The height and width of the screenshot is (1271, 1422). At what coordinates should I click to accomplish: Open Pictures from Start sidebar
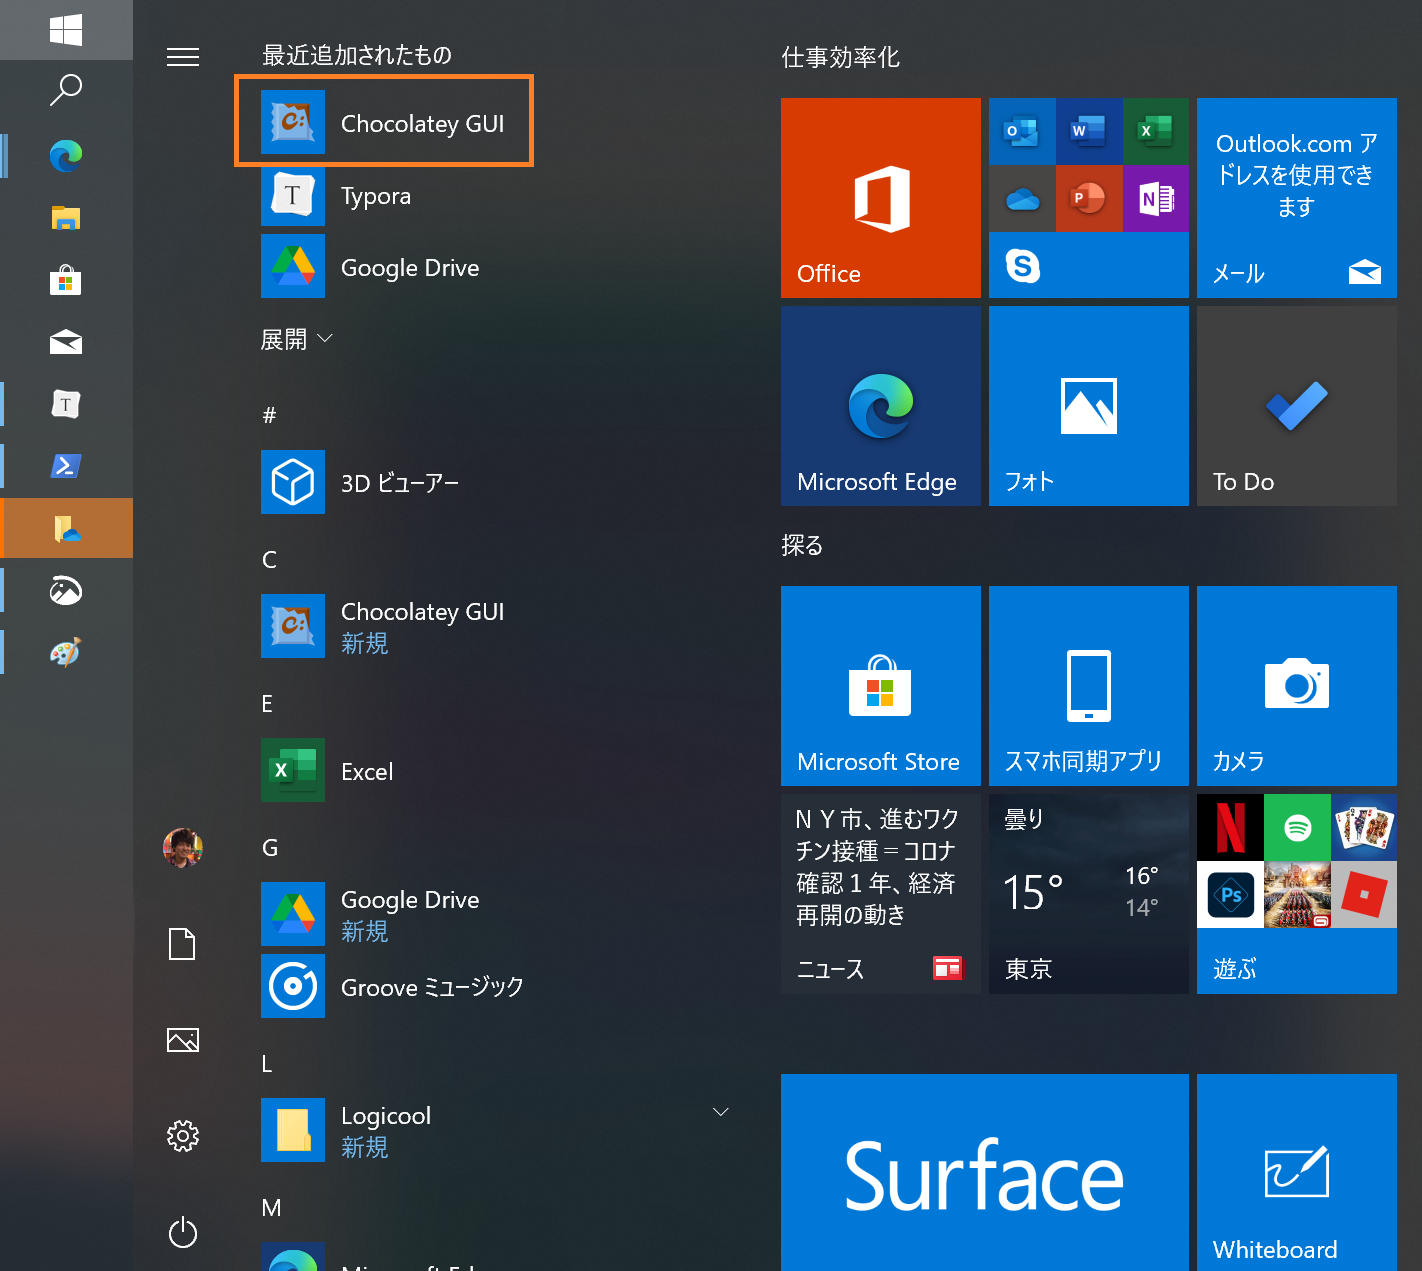(x=183, y=1040)
